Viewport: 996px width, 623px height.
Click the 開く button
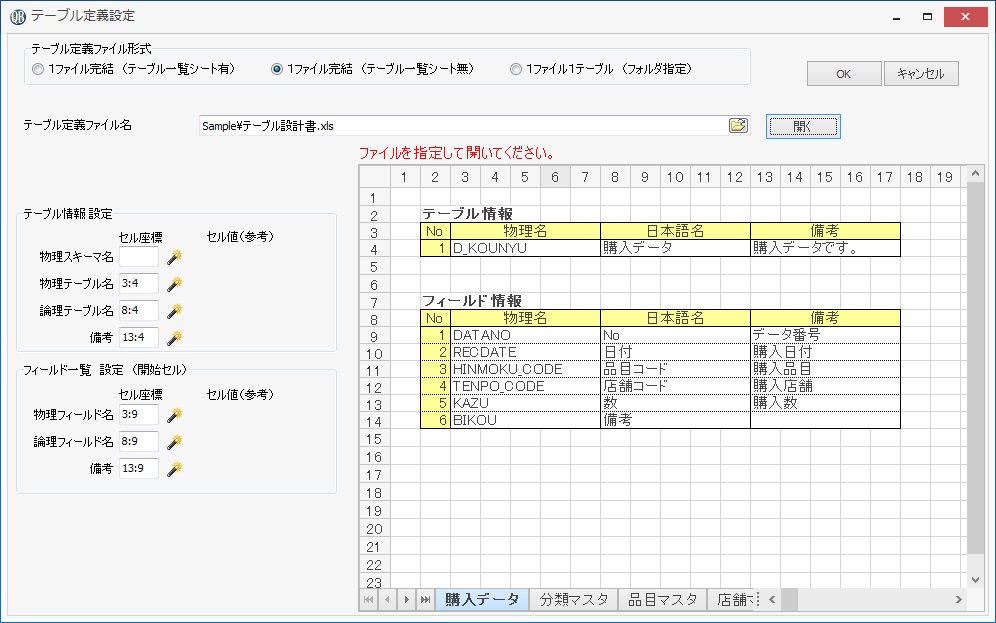click(x=803, y=126)
